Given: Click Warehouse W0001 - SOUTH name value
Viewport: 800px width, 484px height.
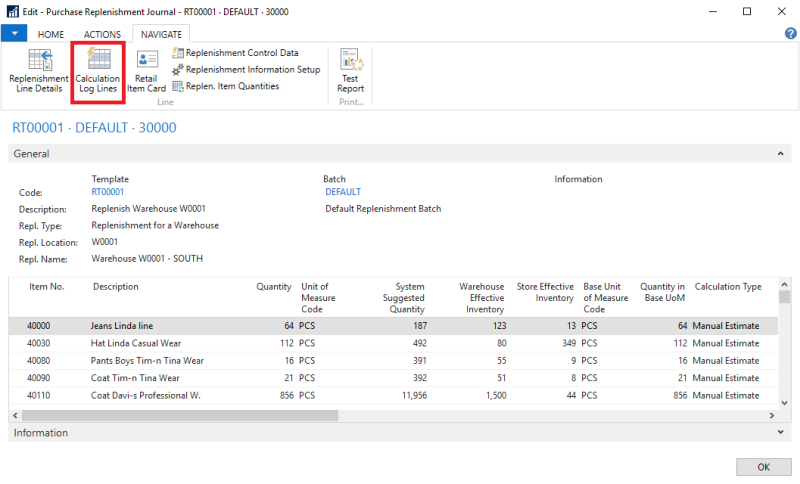Looking at the screenshot, I should (147, 259).
